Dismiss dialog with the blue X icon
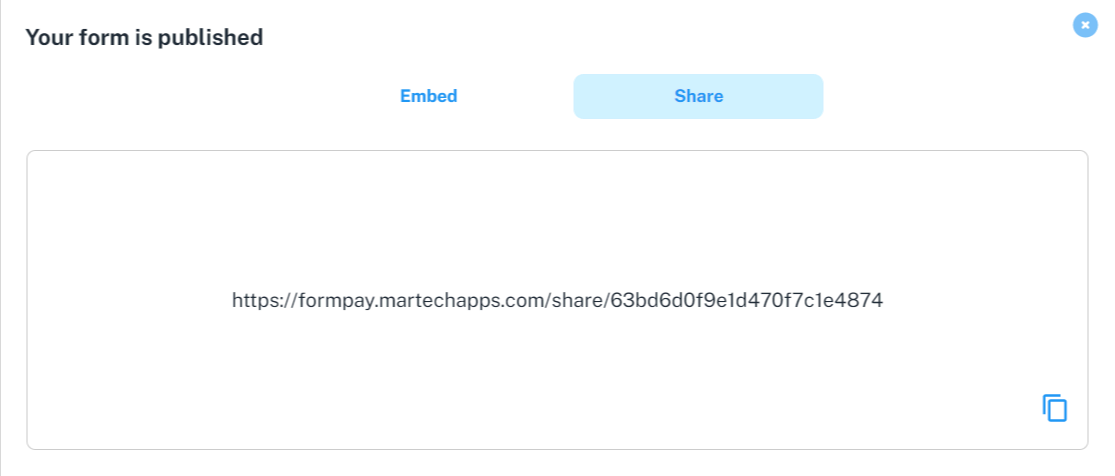This screenshot has height=476, width=1115. coord(1085,25)
